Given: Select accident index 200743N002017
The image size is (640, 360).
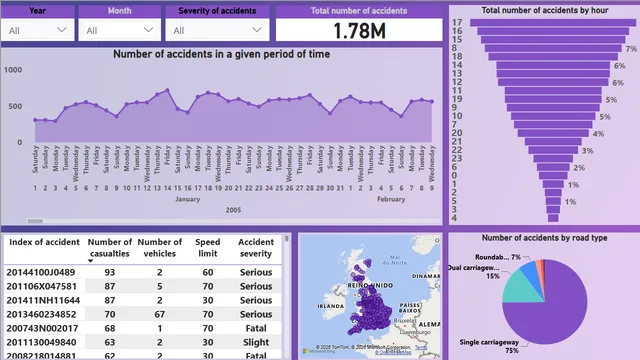Looking at the screenshot, I should [42, 328].
